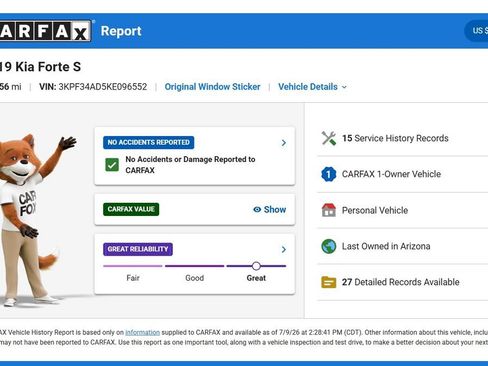Image resolution: width=488 pixels, height=366 pixels.
Task: Select the NO ACCIDENTS REPORTED blue badge
Action: tap(149, 143)
